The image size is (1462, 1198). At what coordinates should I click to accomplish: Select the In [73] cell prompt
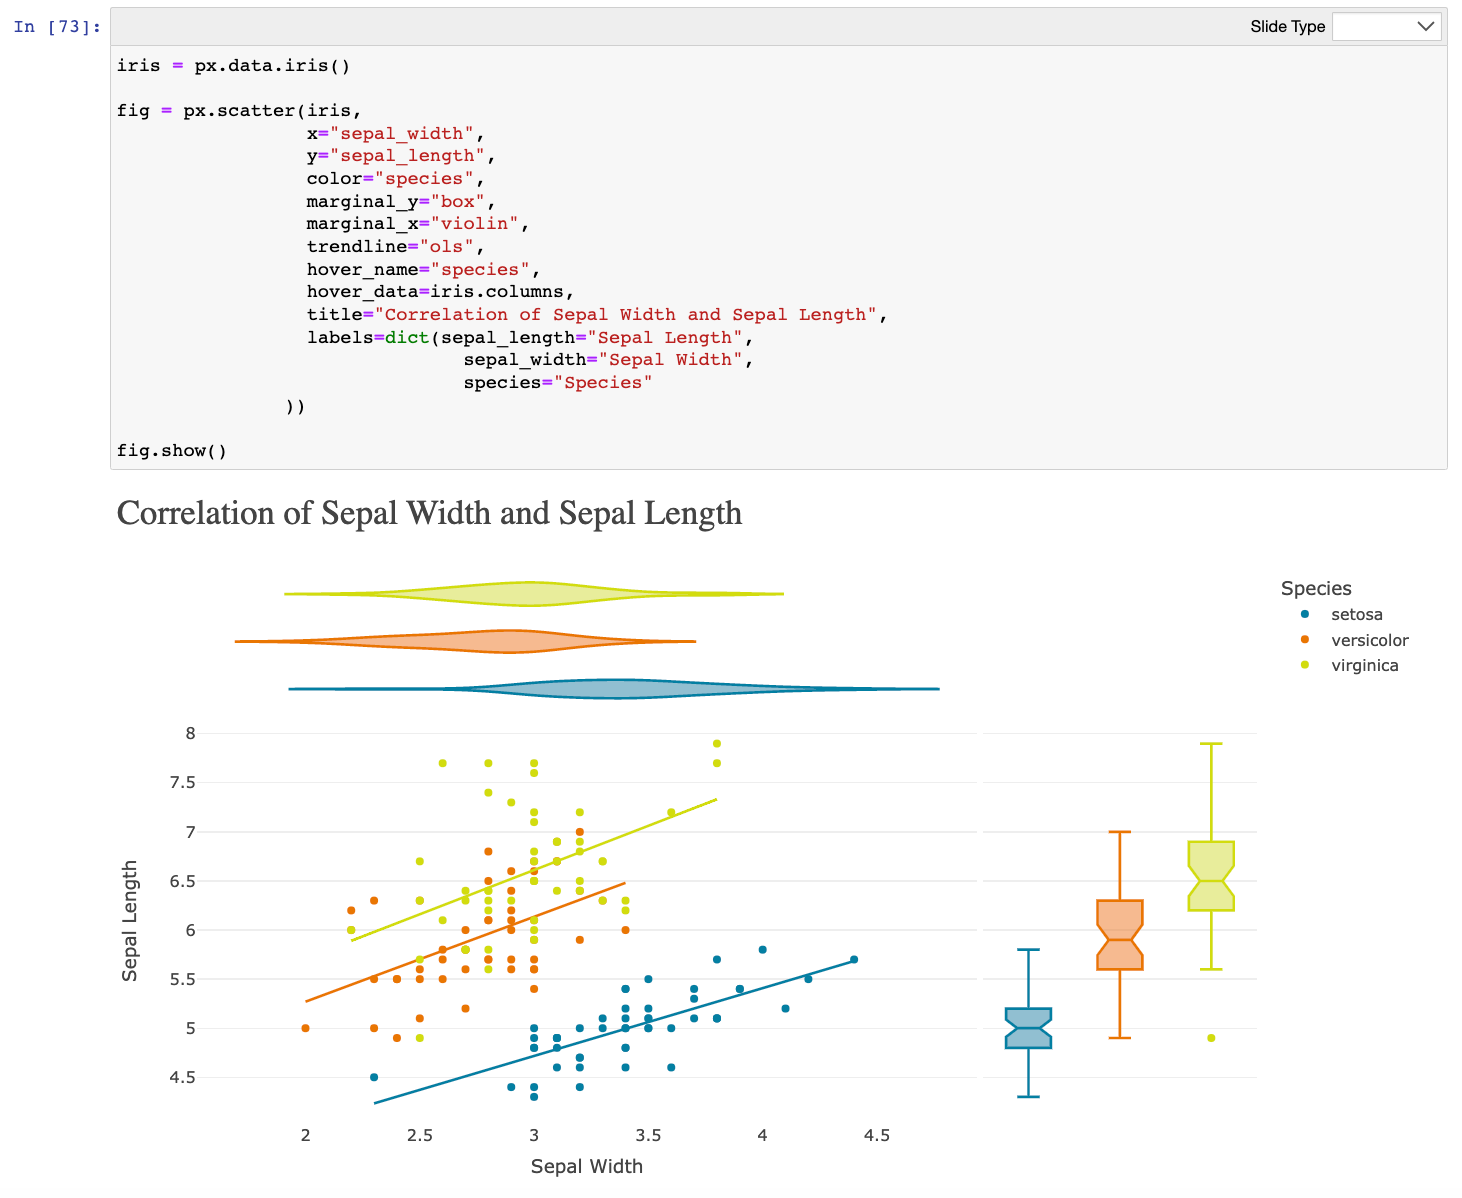(x=57, y=27)
